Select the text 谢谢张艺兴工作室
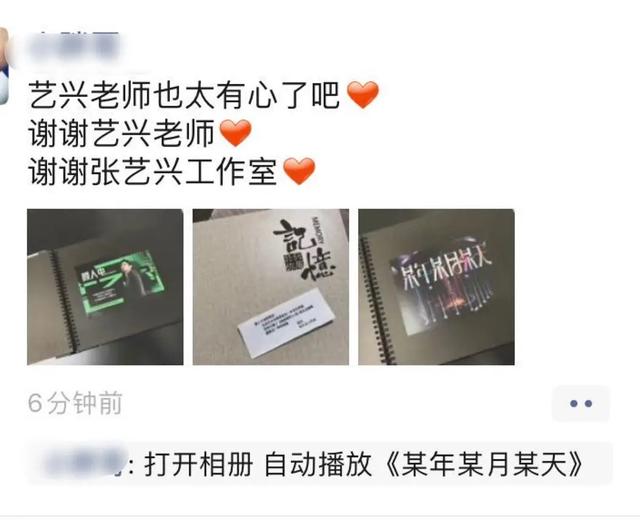 pos(153,171)
